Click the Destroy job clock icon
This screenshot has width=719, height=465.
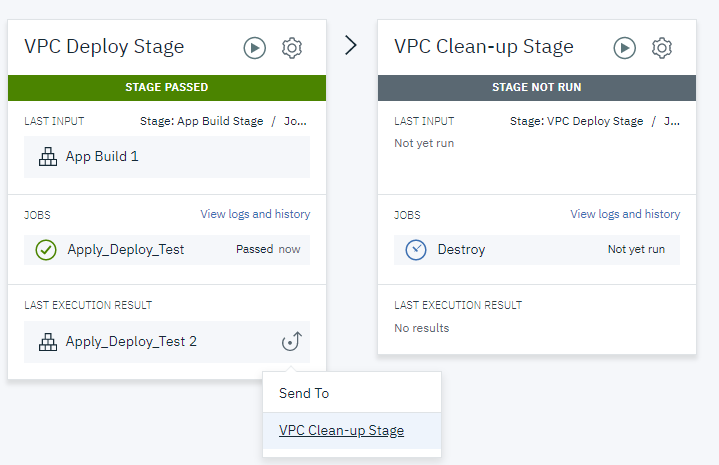(416, 250)
